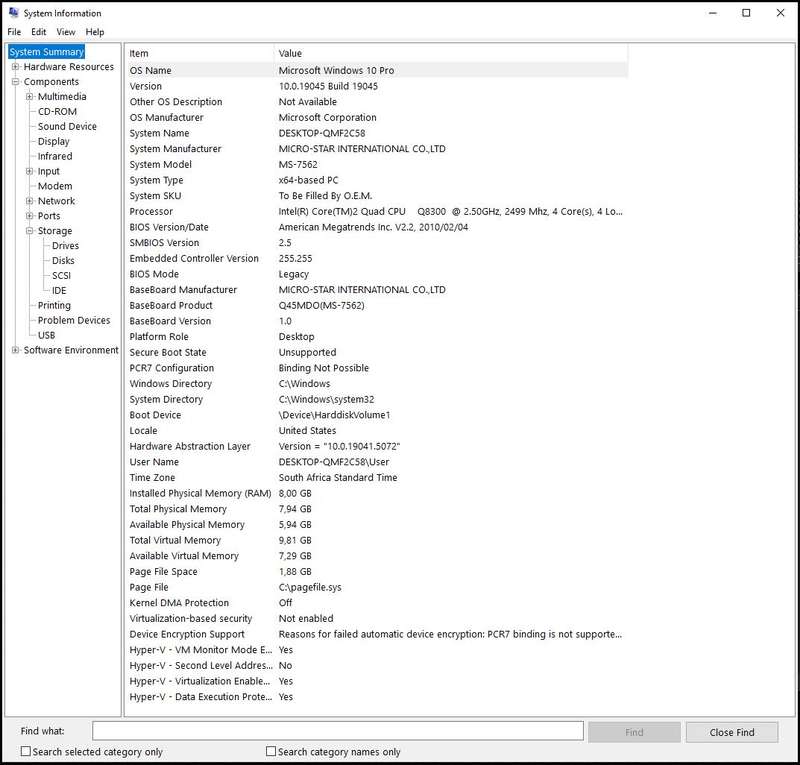Select the Modem category

tap(55, 186)
